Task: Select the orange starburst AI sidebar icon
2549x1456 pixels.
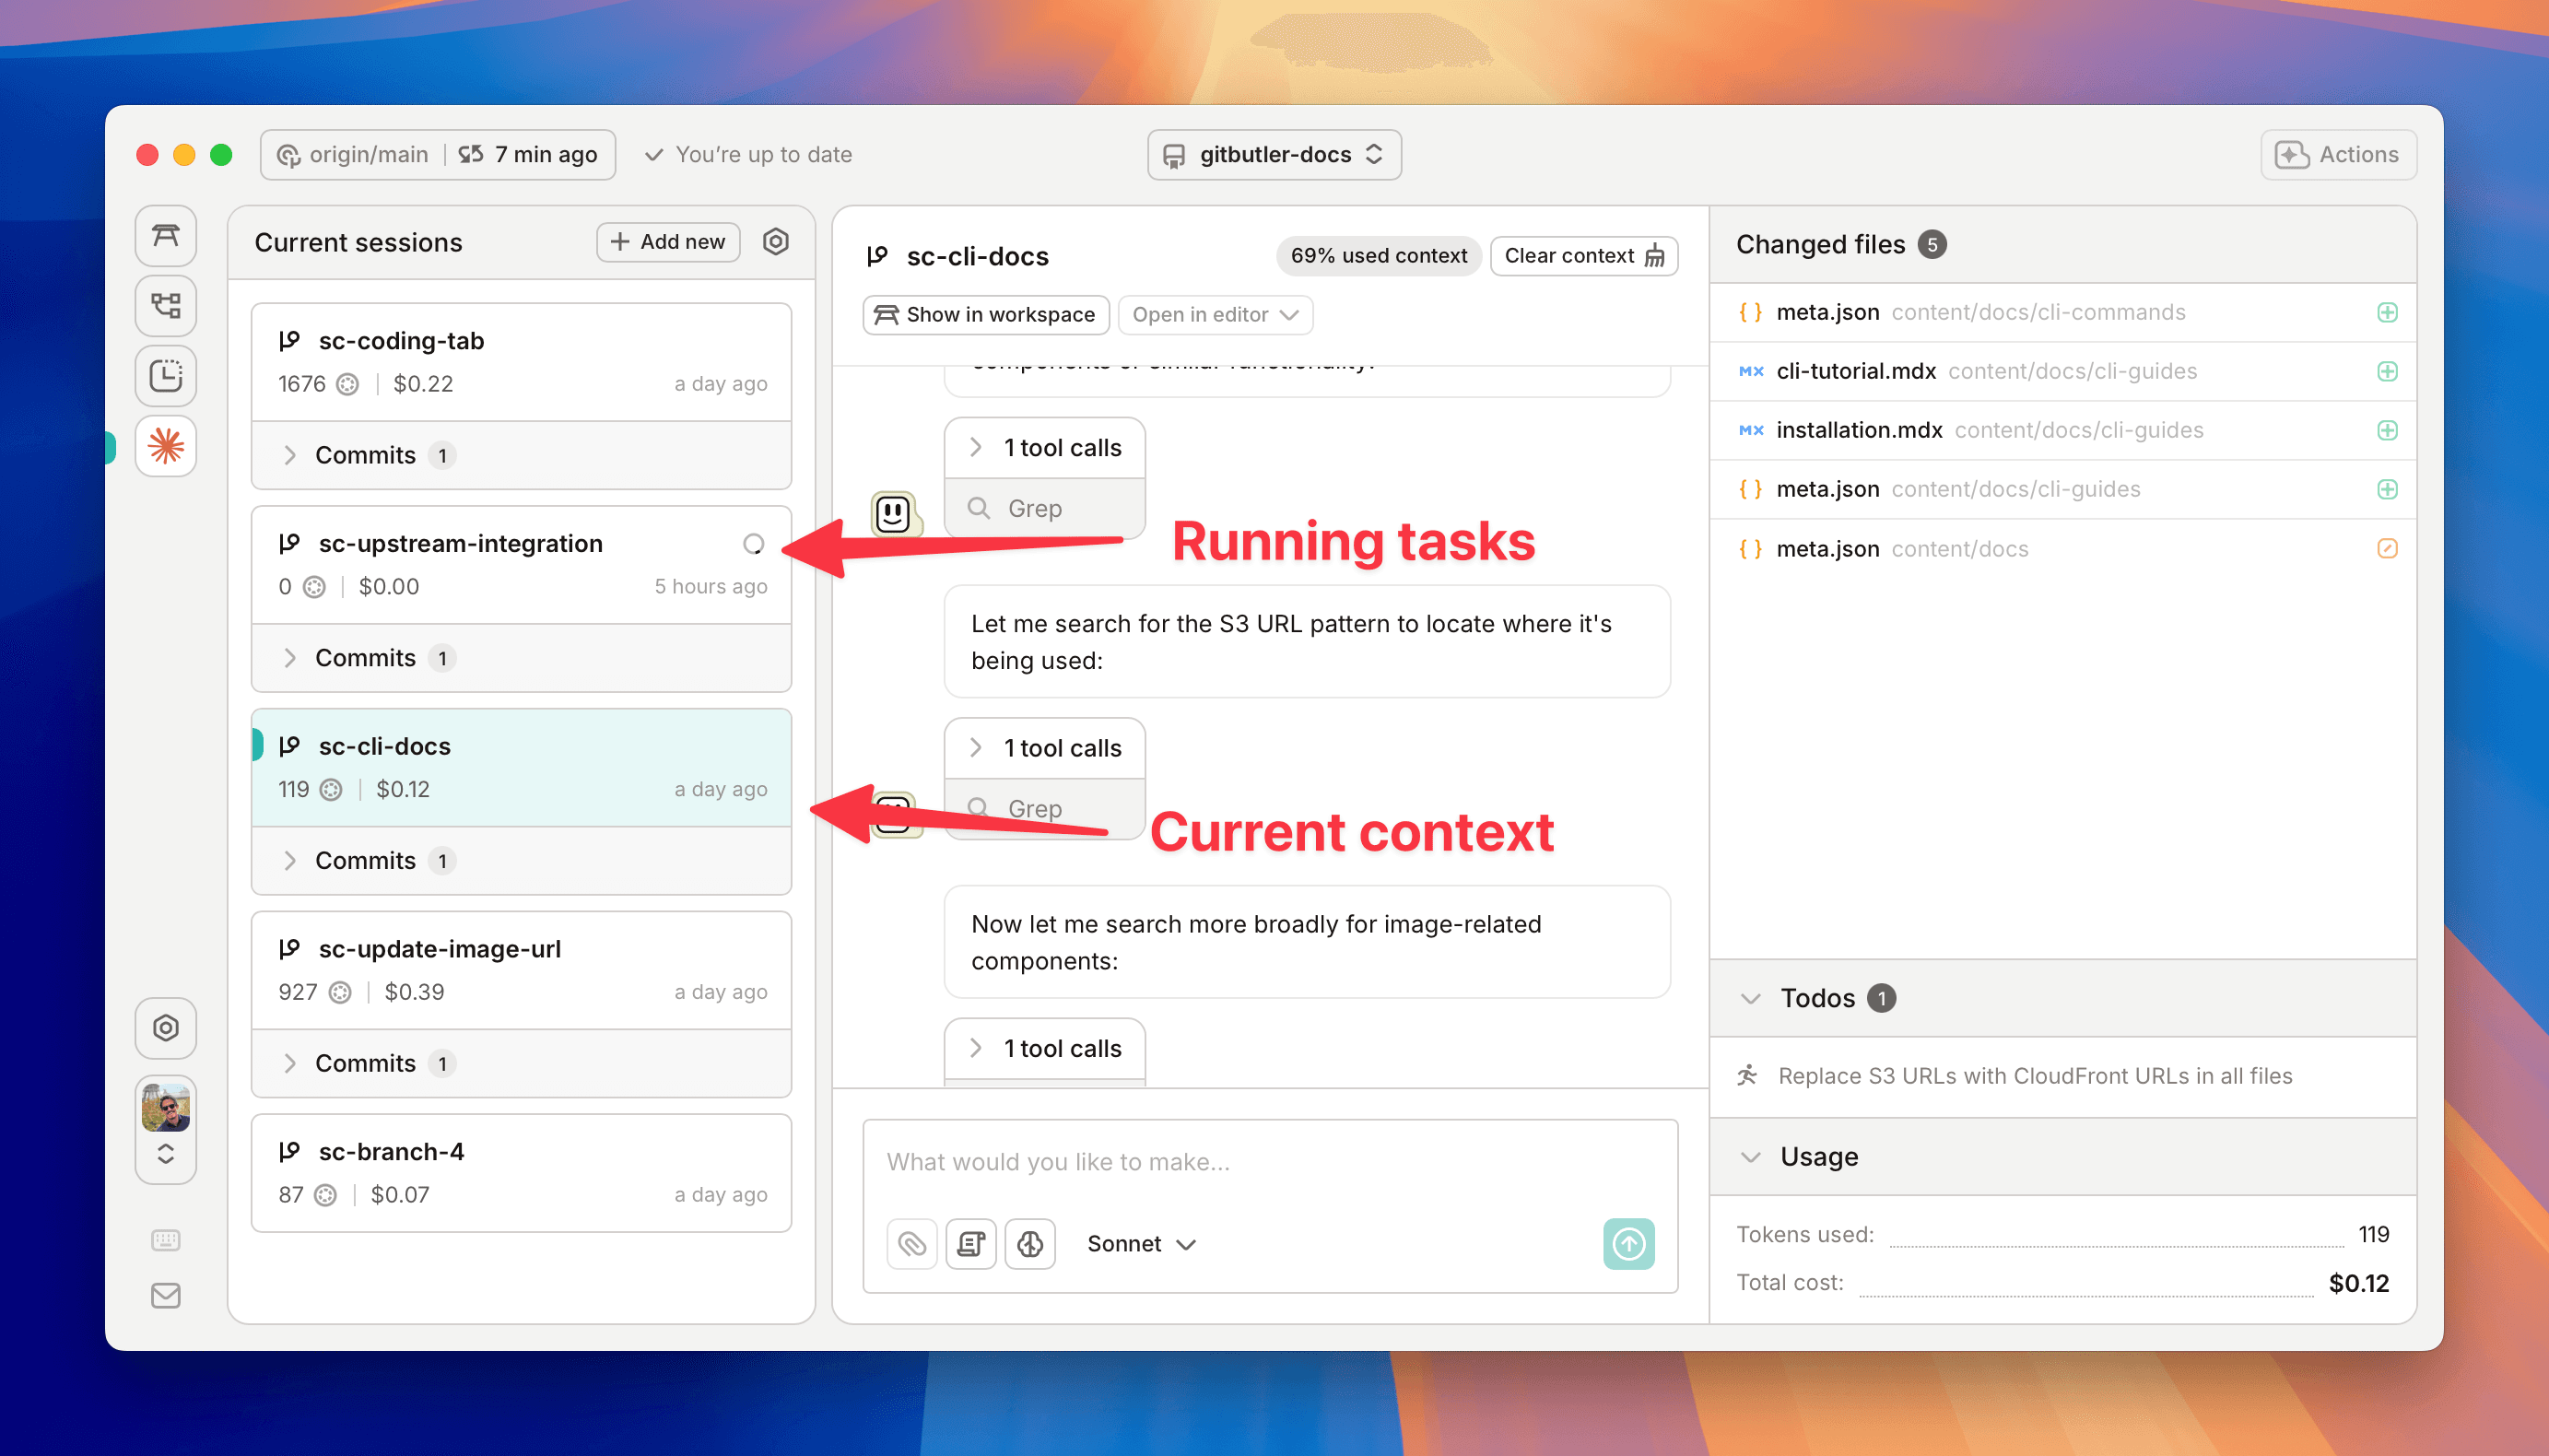Action: [x=165, y=446]
